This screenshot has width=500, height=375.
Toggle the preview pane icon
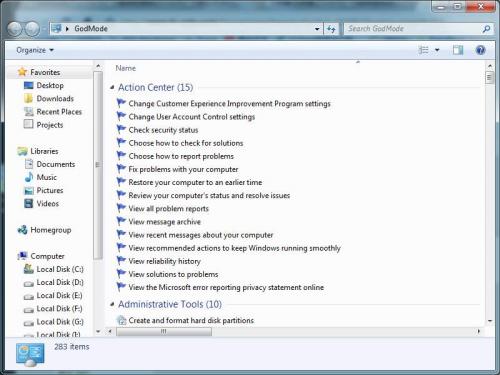click(x=458, y=50)
